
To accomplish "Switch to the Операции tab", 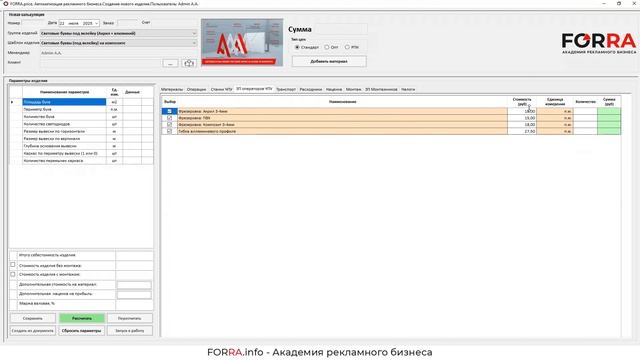I will pyautogui.click(x=196, y=89).
